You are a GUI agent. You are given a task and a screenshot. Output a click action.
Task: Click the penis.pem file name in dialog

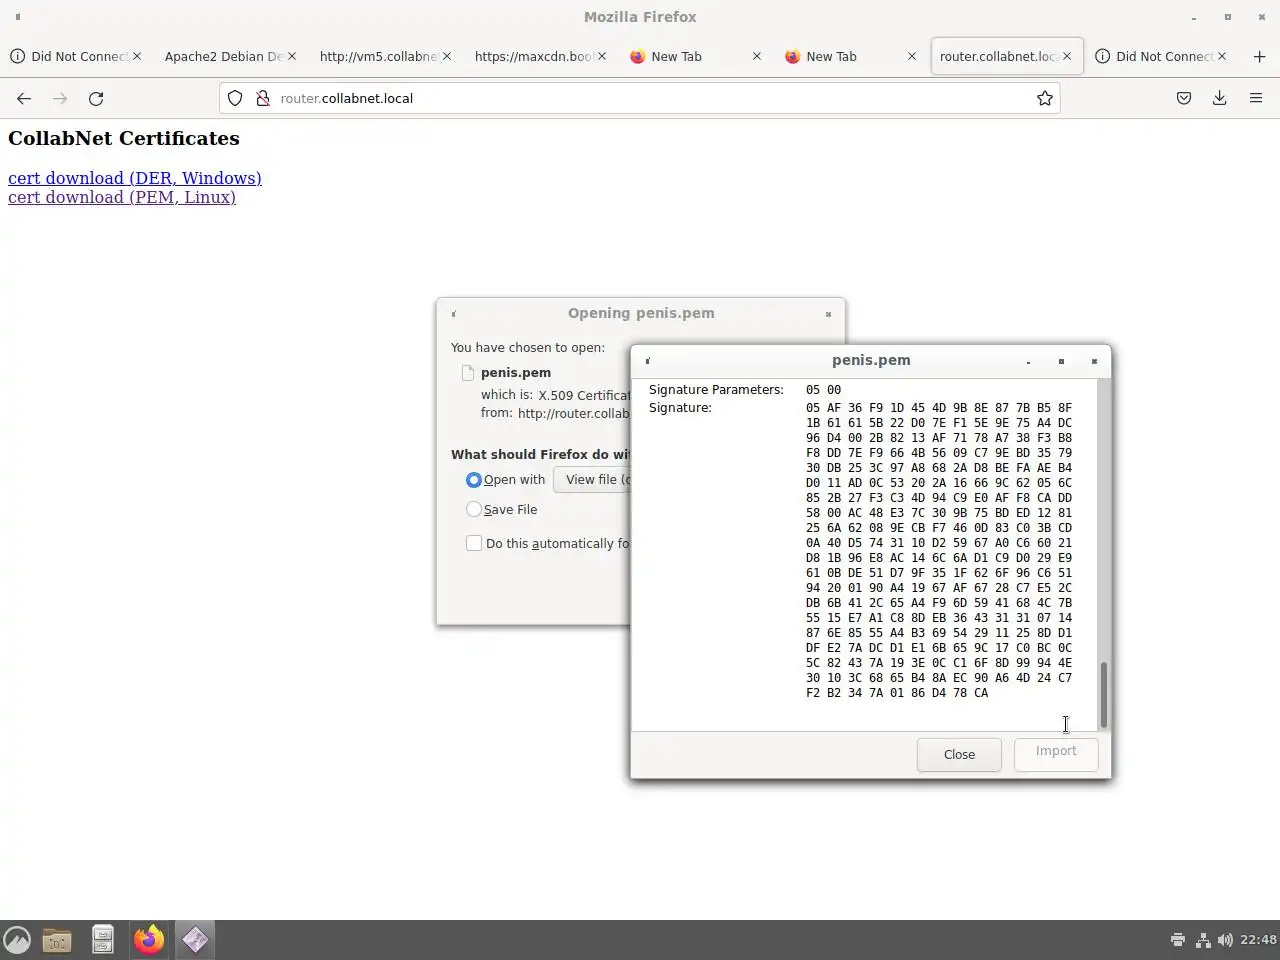pos(516,372)
